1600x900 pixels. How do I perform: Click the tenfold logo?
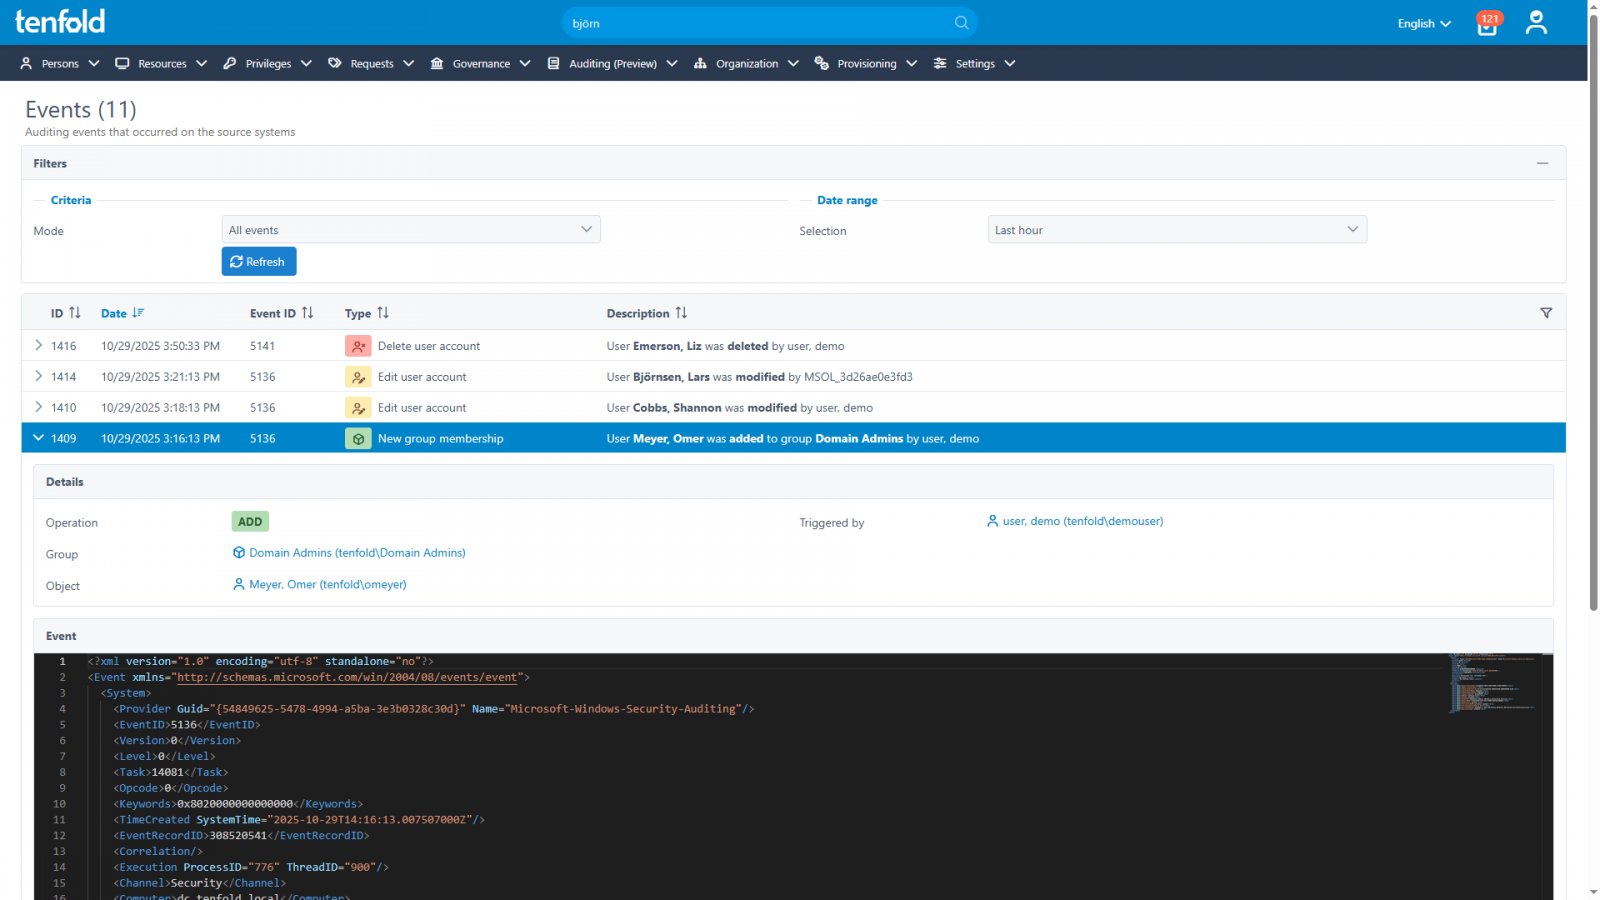click(60, 22)
